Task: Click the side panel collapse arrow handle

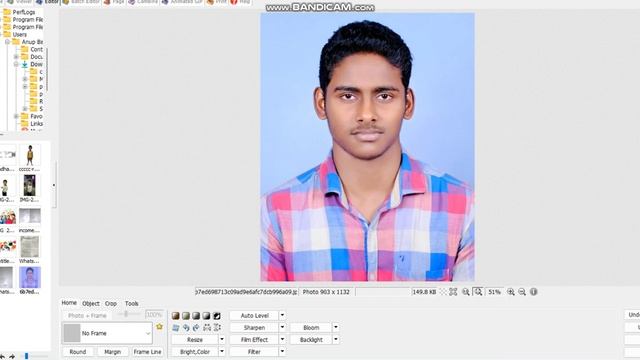Action: [x=53, y=185]
